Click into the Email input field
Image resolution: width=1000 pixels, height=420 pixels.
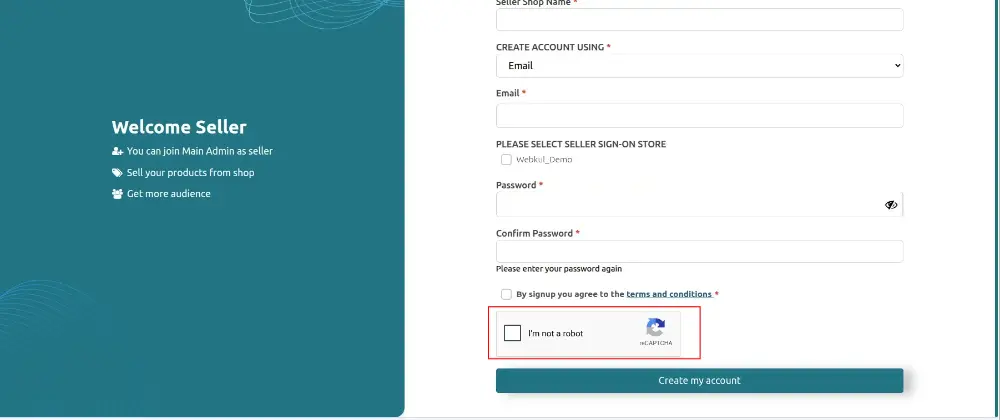(x=700, y=115)
